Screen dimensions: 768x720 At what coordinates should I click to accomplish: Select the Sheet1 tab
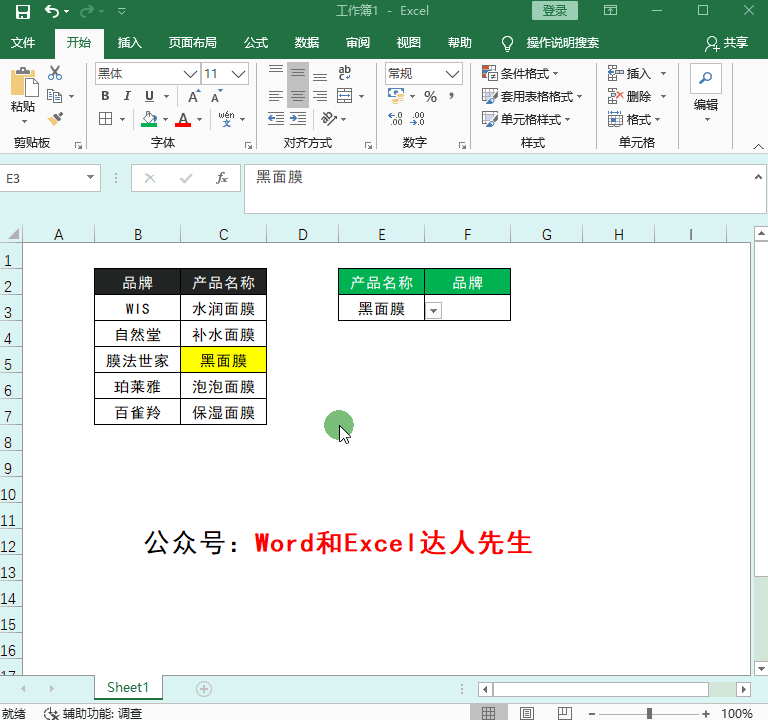pyautogui.click(x=128, y=688)
